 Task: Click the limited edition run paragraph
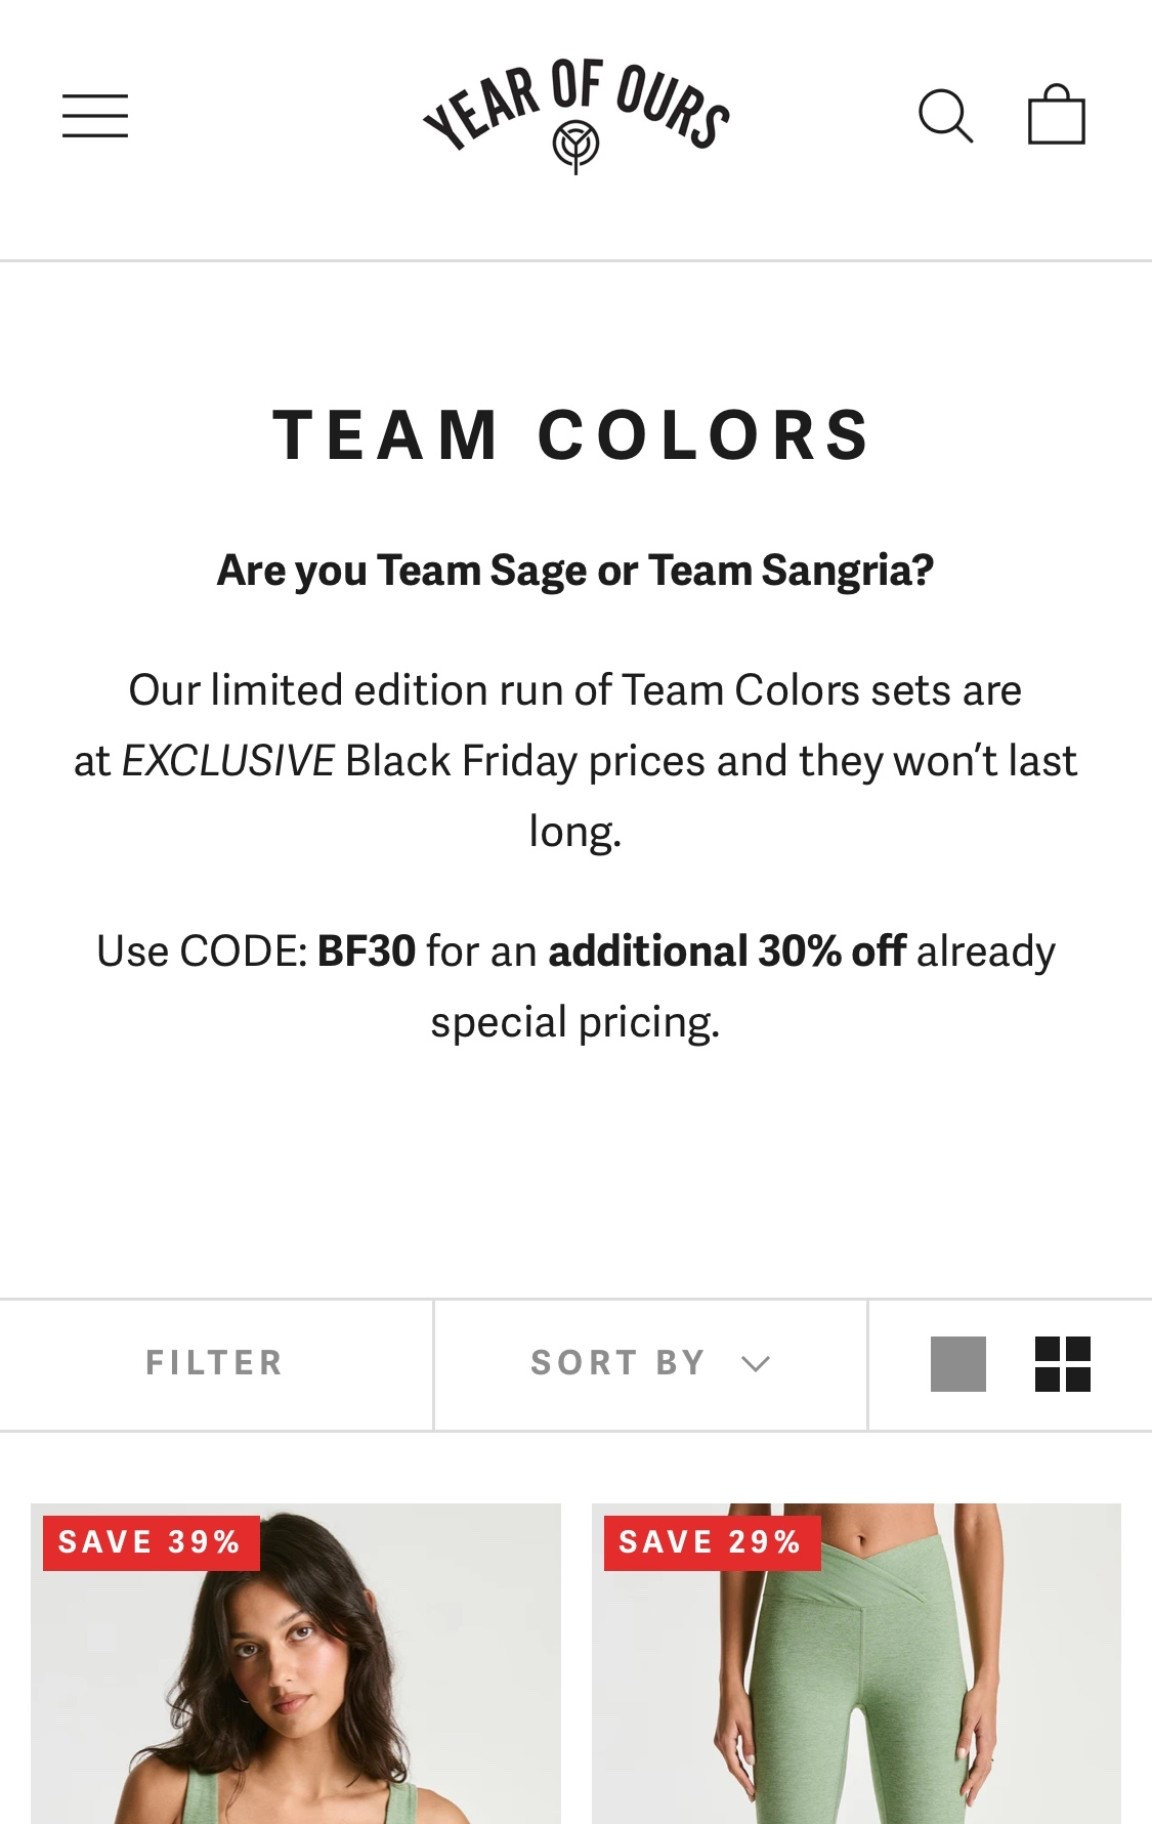pyautogui.click(x=575, y=691)
